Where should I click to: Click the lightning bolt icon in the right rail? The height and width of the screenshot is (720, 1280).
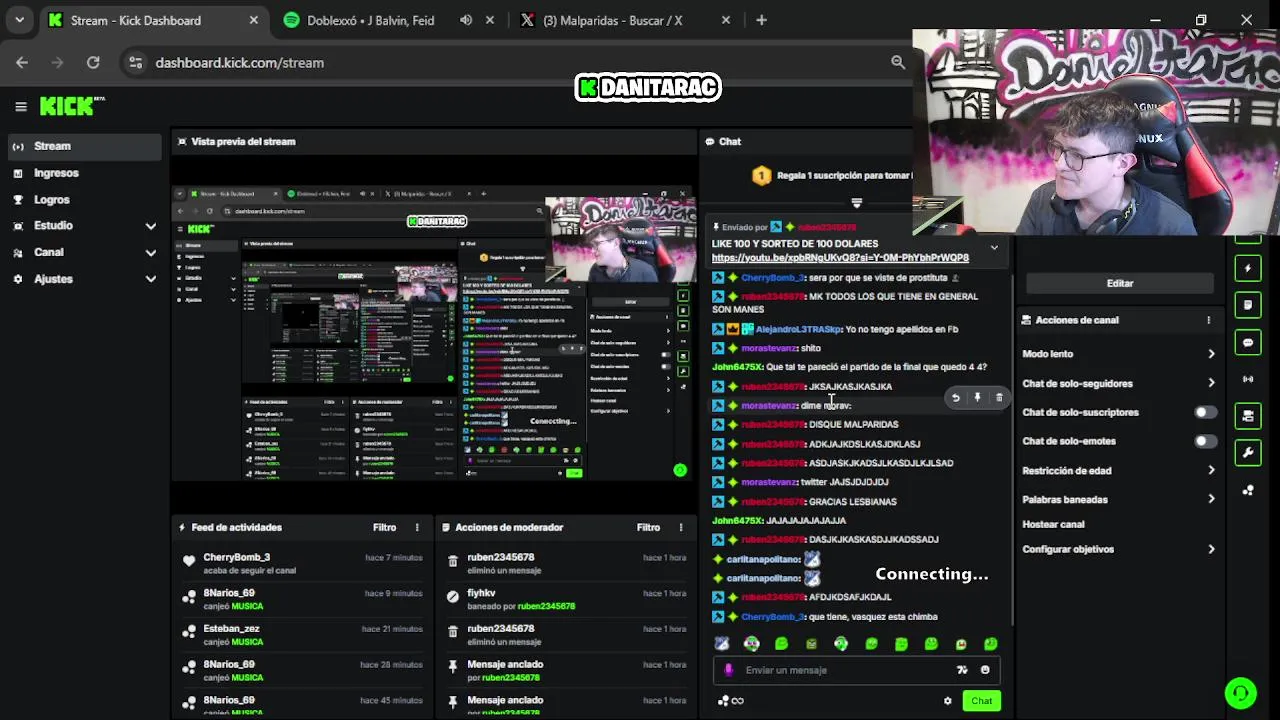(x=1247, y=268)
